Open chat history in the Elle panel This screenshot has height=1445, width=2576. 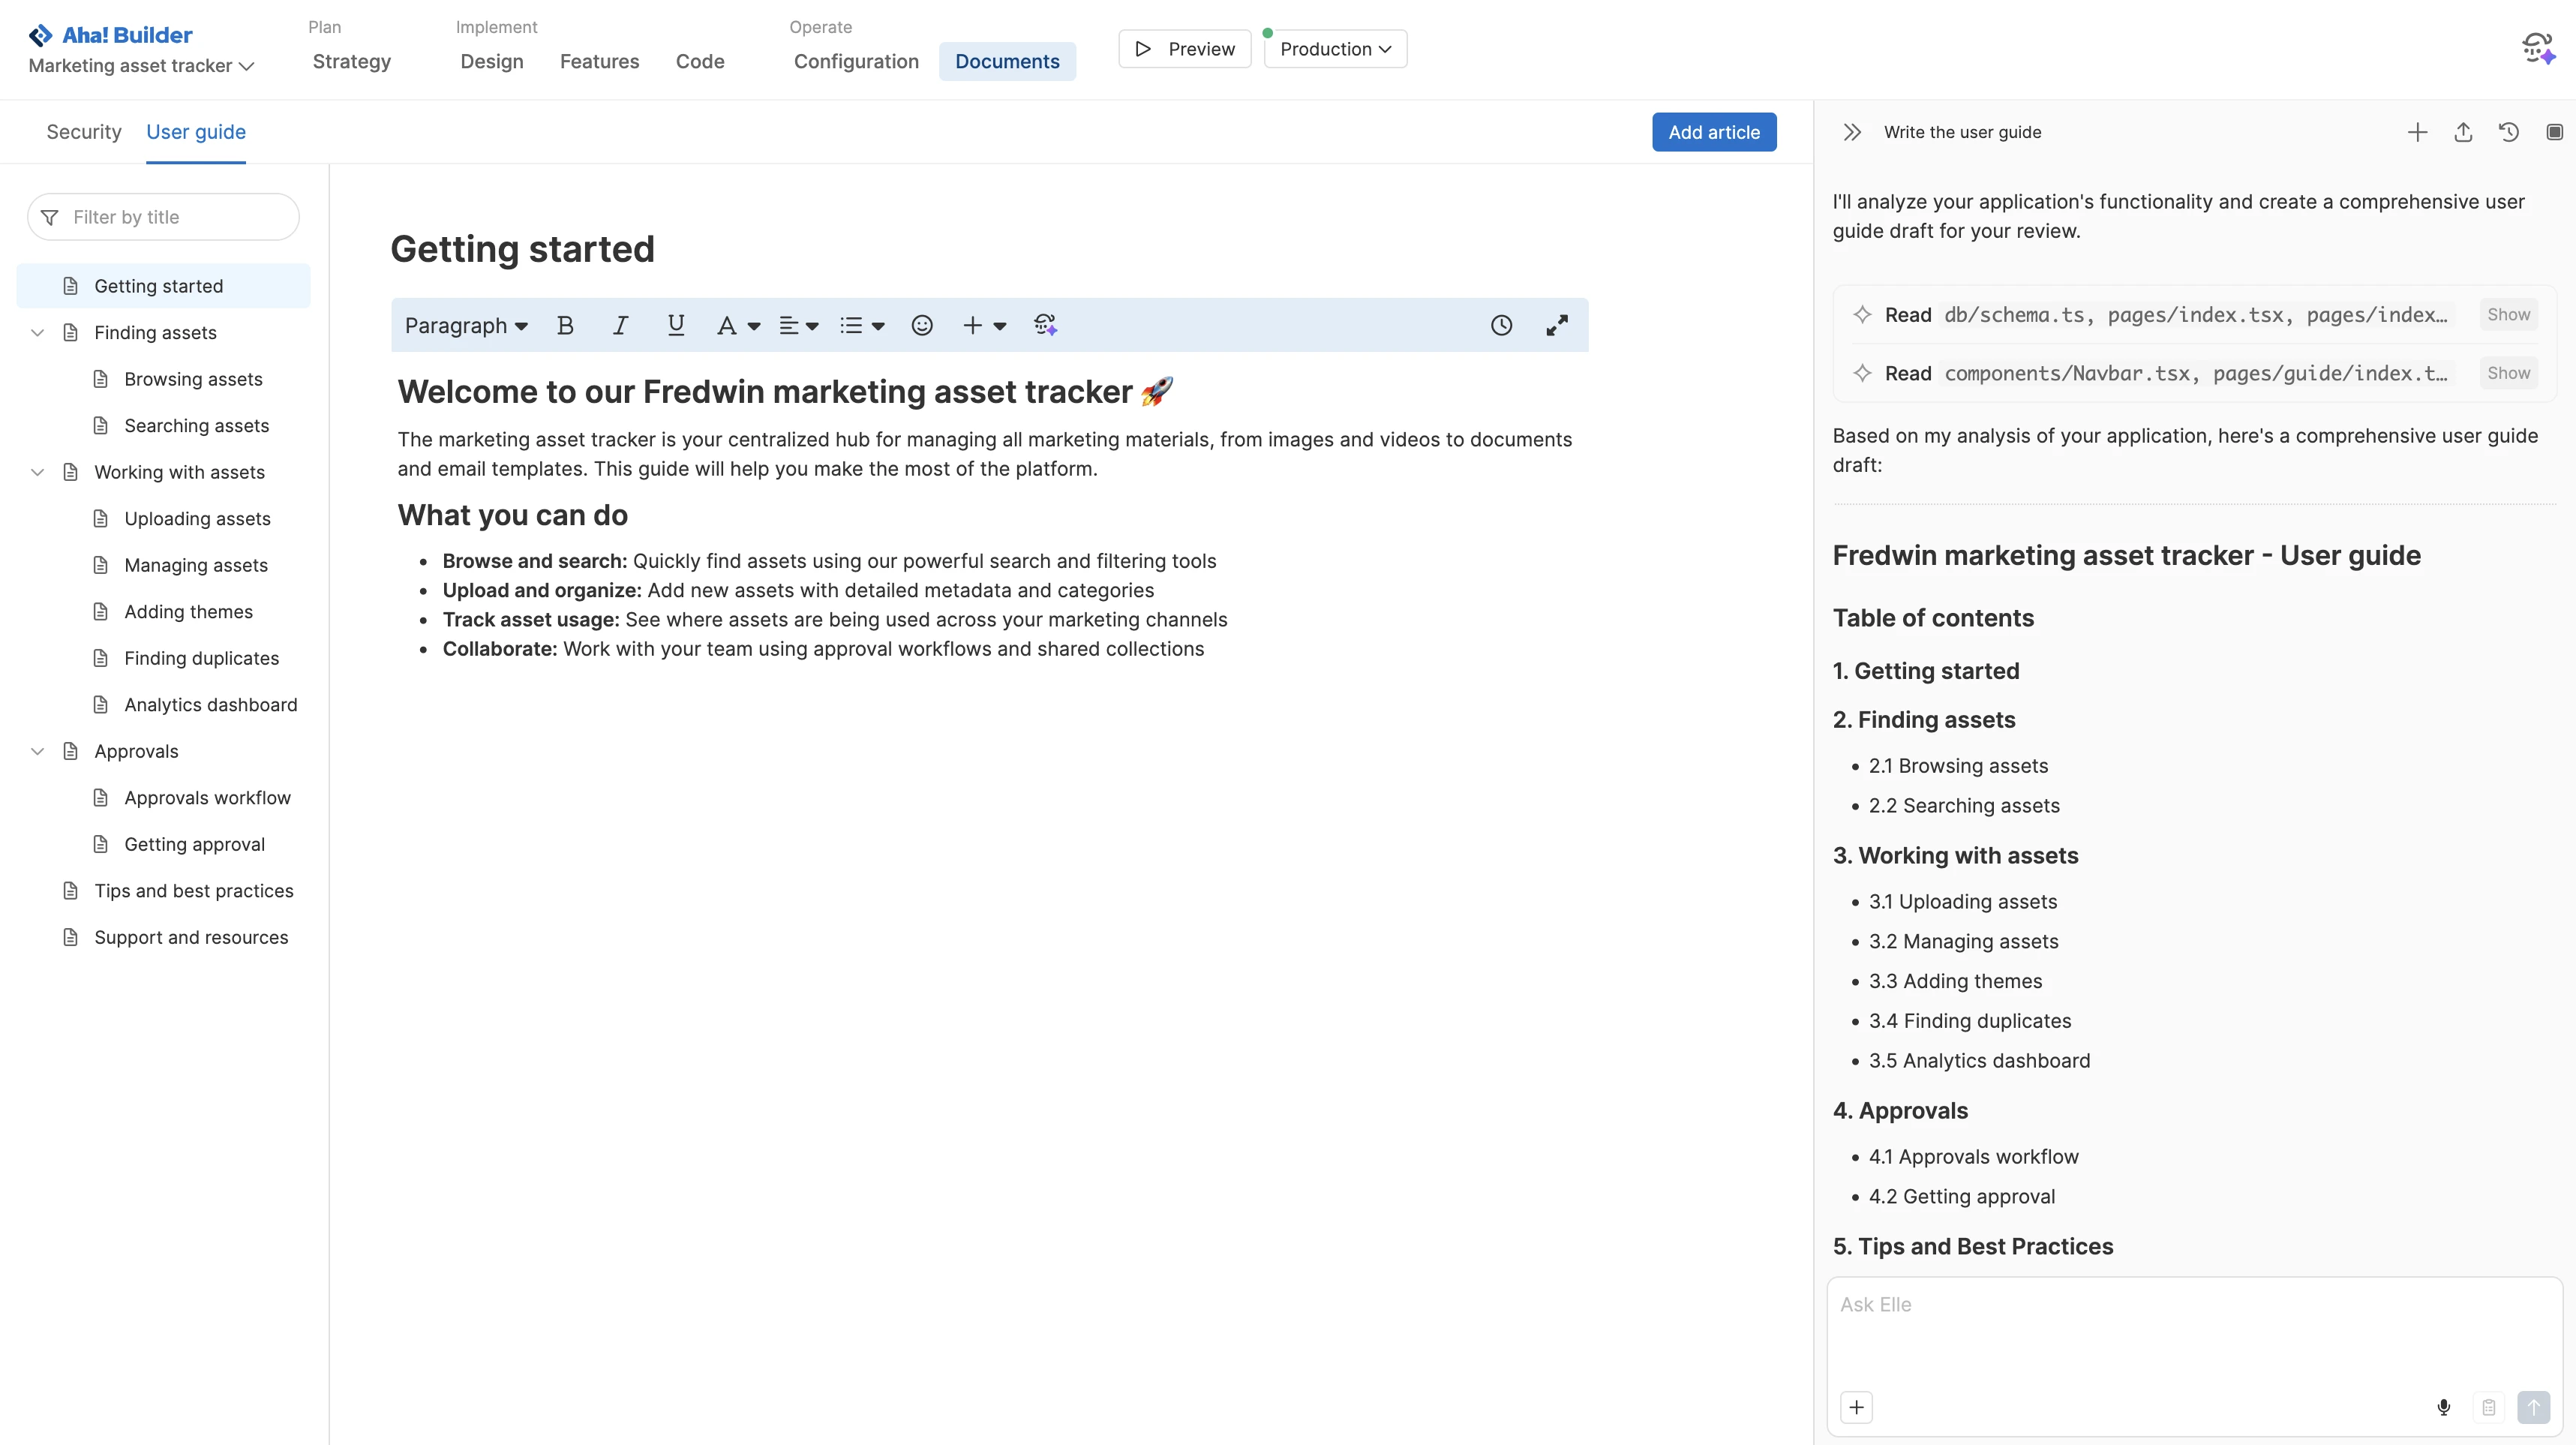pyautogui.click(x=2509, y=132)
